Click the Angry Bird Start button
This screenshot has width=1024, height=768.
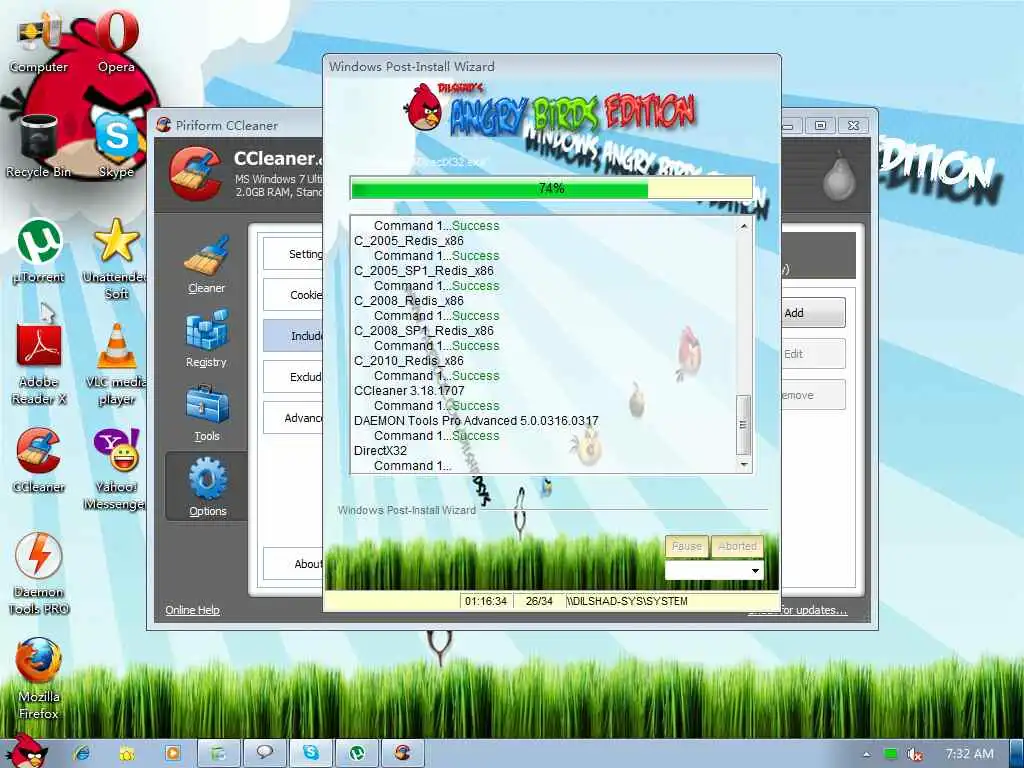[x=26, y=751]
